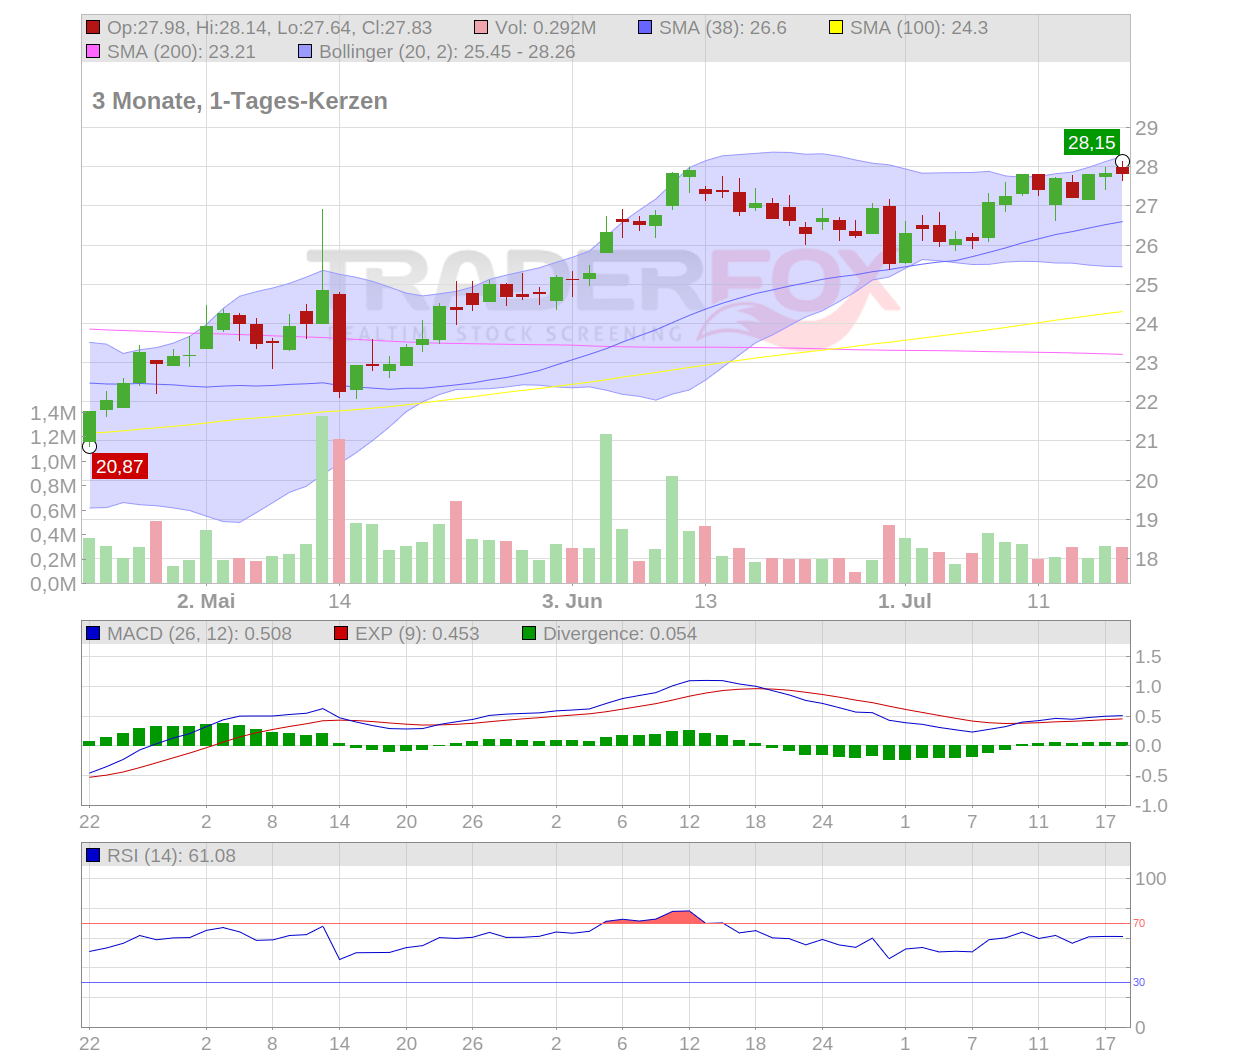Click the 'Divergence: 0.054' legend text

pos(620,634)
